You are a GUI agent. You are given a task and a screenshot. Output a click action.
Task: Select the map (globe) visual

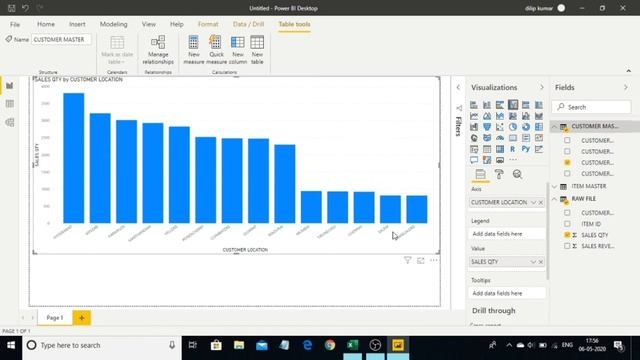pyautogui.click(x=474, y=138)
